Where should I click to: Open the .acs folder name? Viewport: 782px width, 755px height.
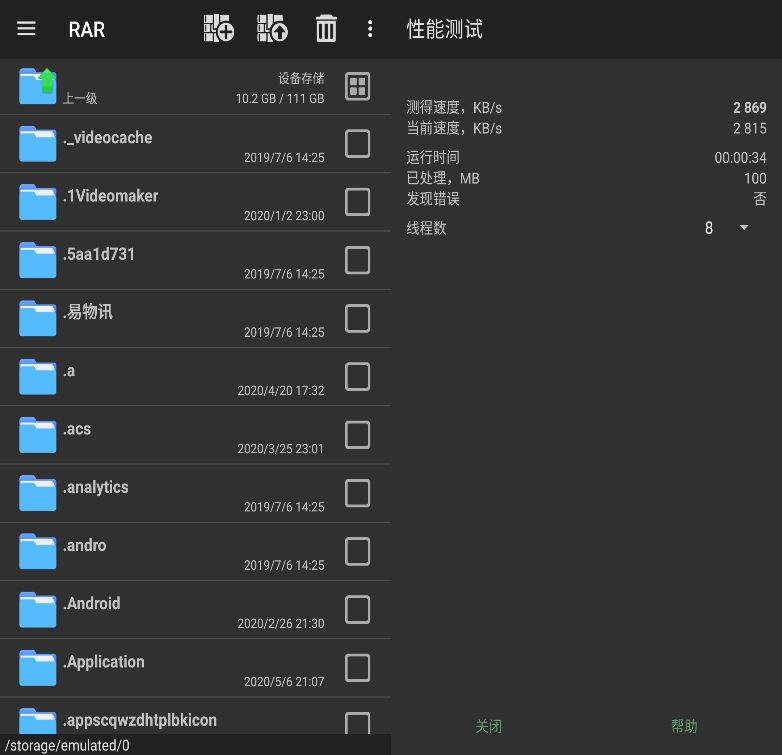[77, 429]
